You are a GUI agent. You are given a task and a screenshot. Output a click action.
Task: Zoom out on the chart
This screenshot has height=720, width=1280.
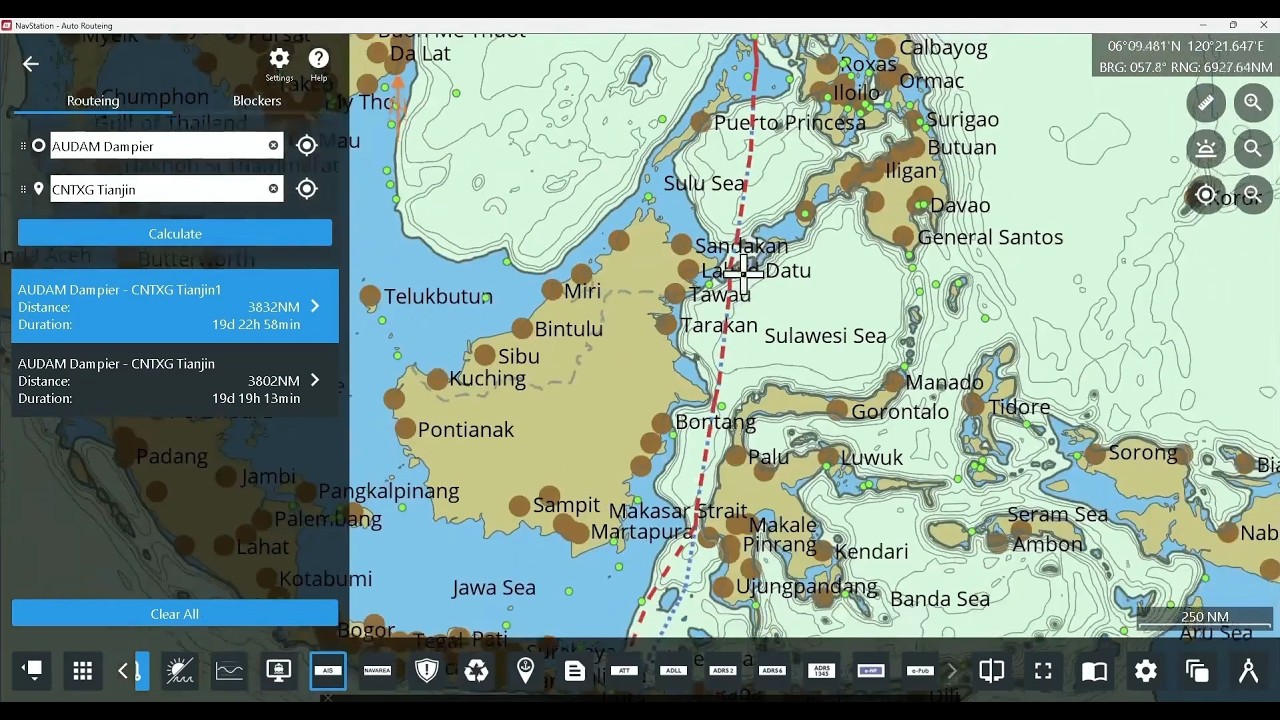click(x=1252, y=195)
